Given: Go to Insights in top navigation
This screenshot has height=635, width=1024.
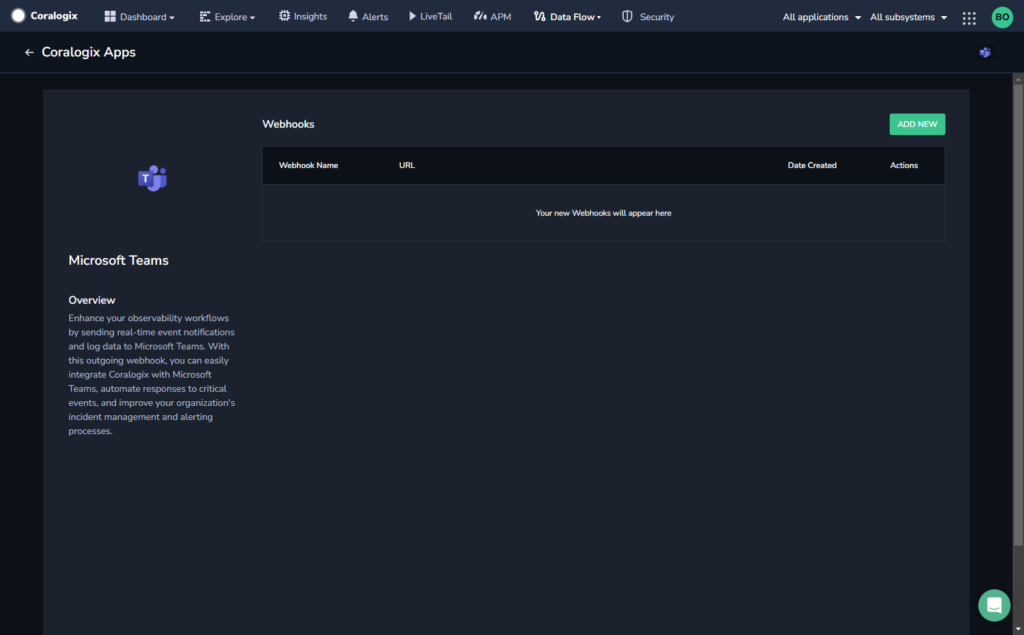Looking at the screenshot, I should [303, 16].
